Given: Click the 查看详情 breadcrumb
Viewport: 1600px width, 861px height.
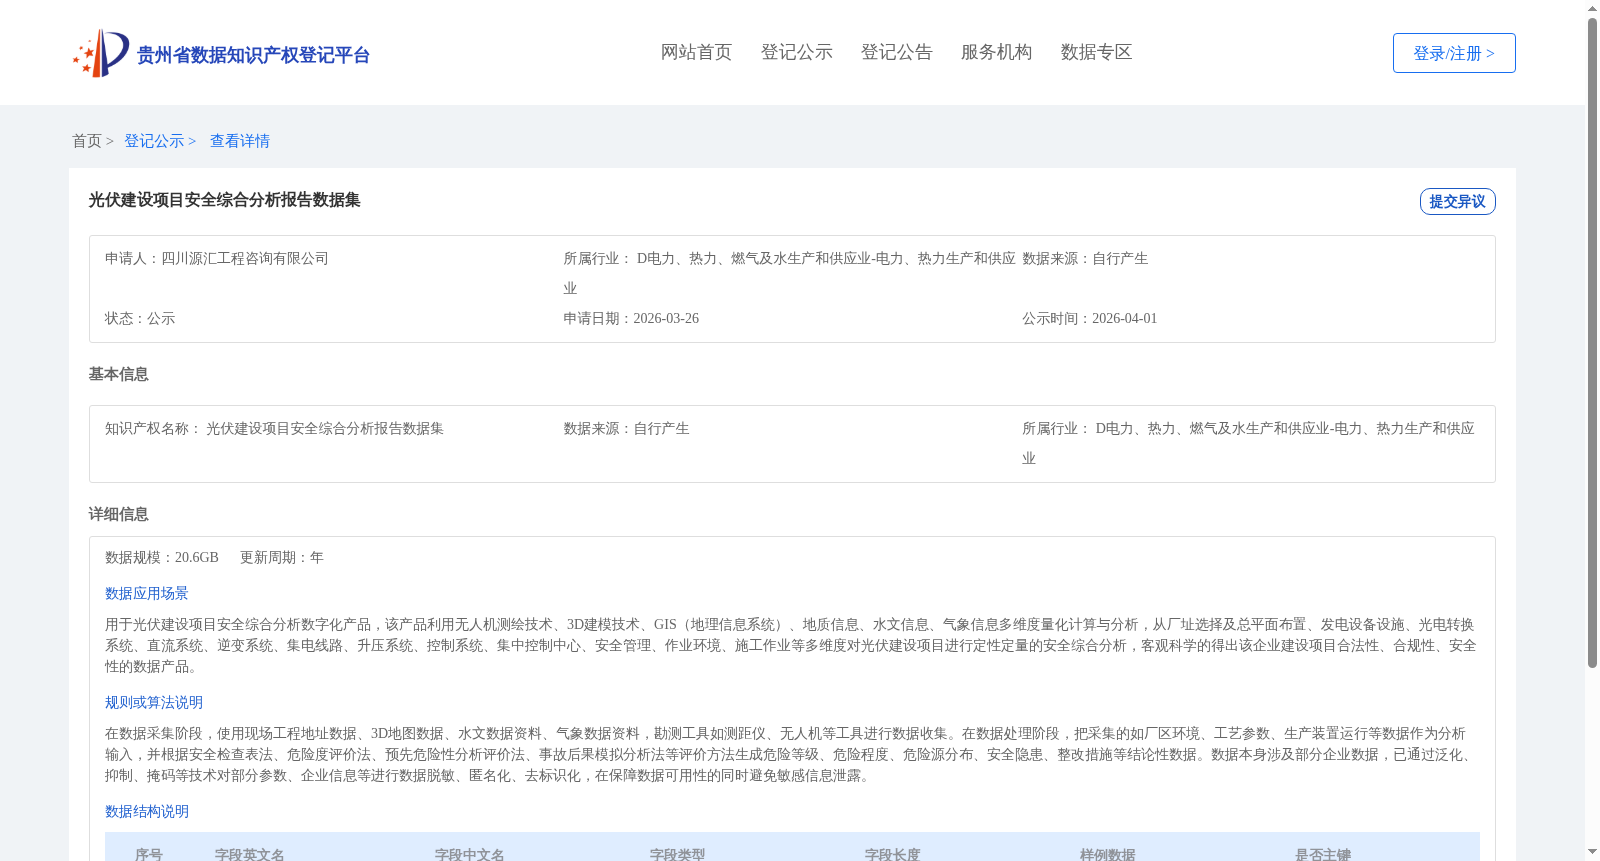Looking at the screenshot, I should click(x=240, y=141).
